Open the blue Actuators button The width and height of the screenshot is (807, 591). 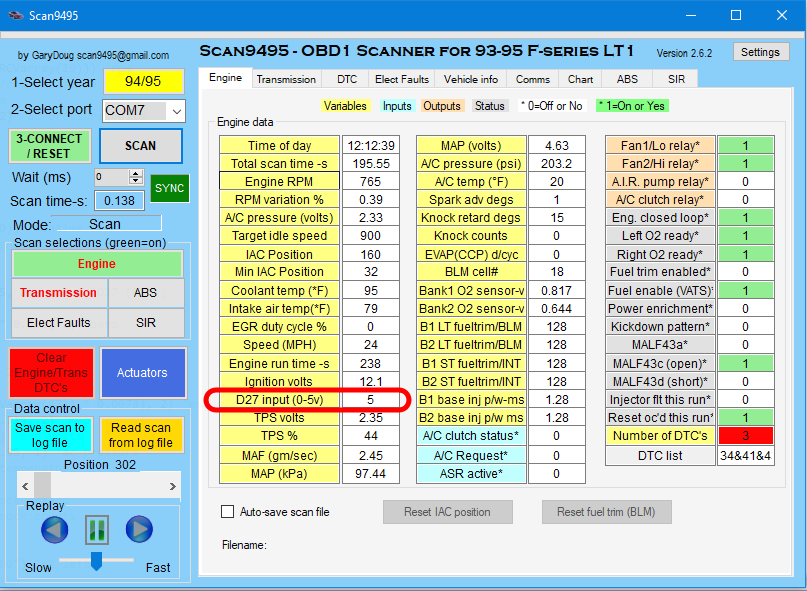142,372
